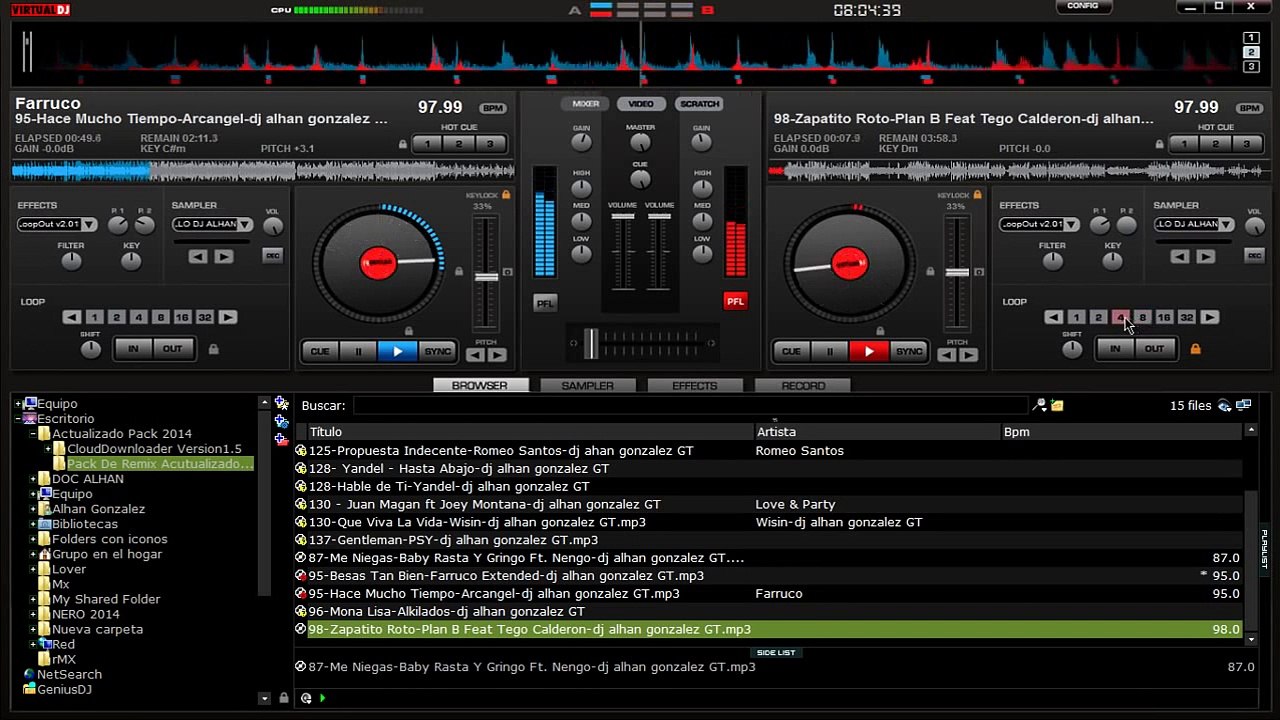Click the right deck BPM button

pos(1249,108)
